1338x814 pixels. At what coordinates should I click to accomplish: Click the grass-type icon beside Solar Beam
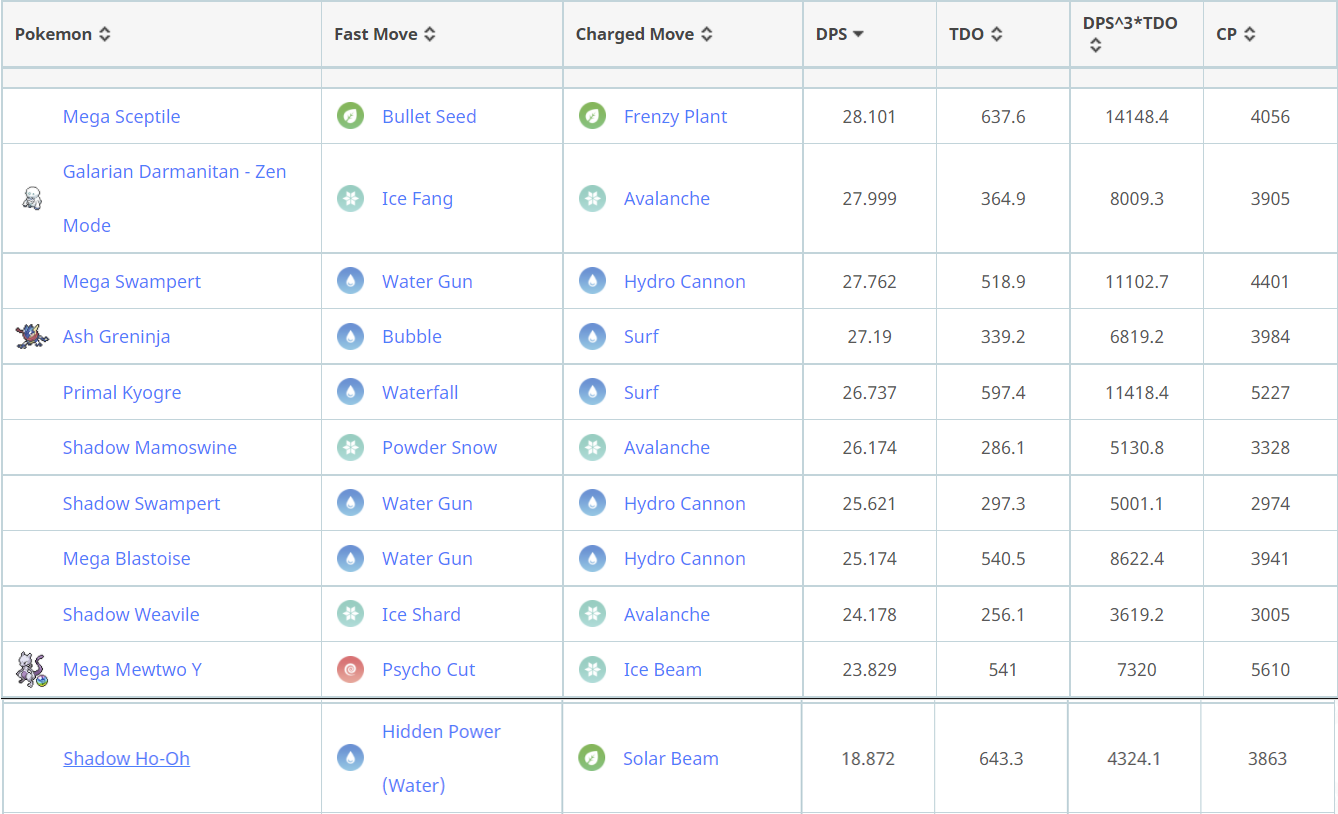click(592, 758)
